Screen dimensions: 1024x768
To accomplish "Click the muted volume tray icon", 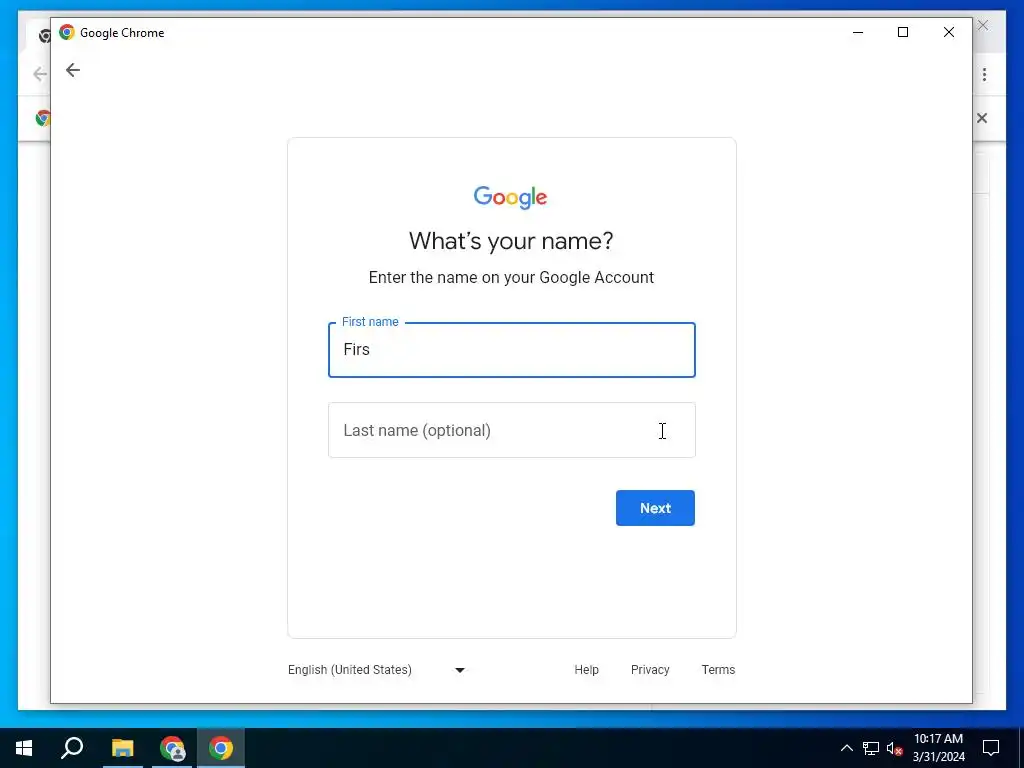I will [895, 748].
